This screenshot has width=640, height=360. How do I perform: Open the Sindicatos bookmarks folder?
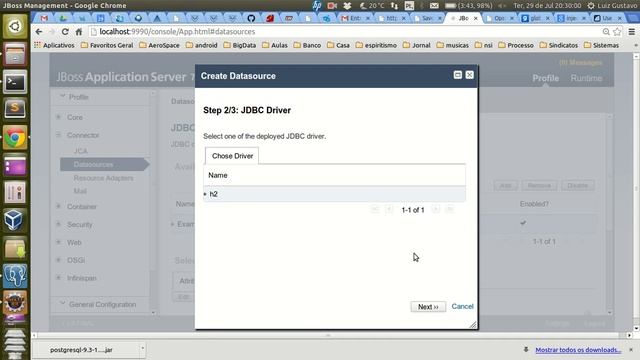559,45
